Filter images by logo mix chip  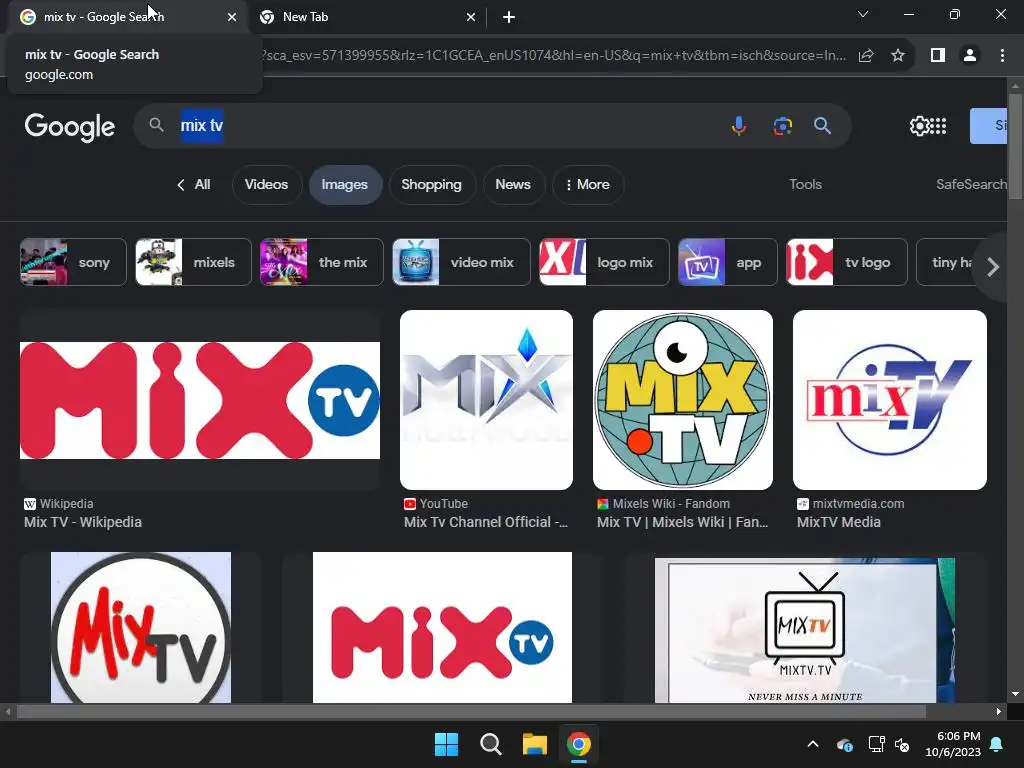tap(604, 263)
